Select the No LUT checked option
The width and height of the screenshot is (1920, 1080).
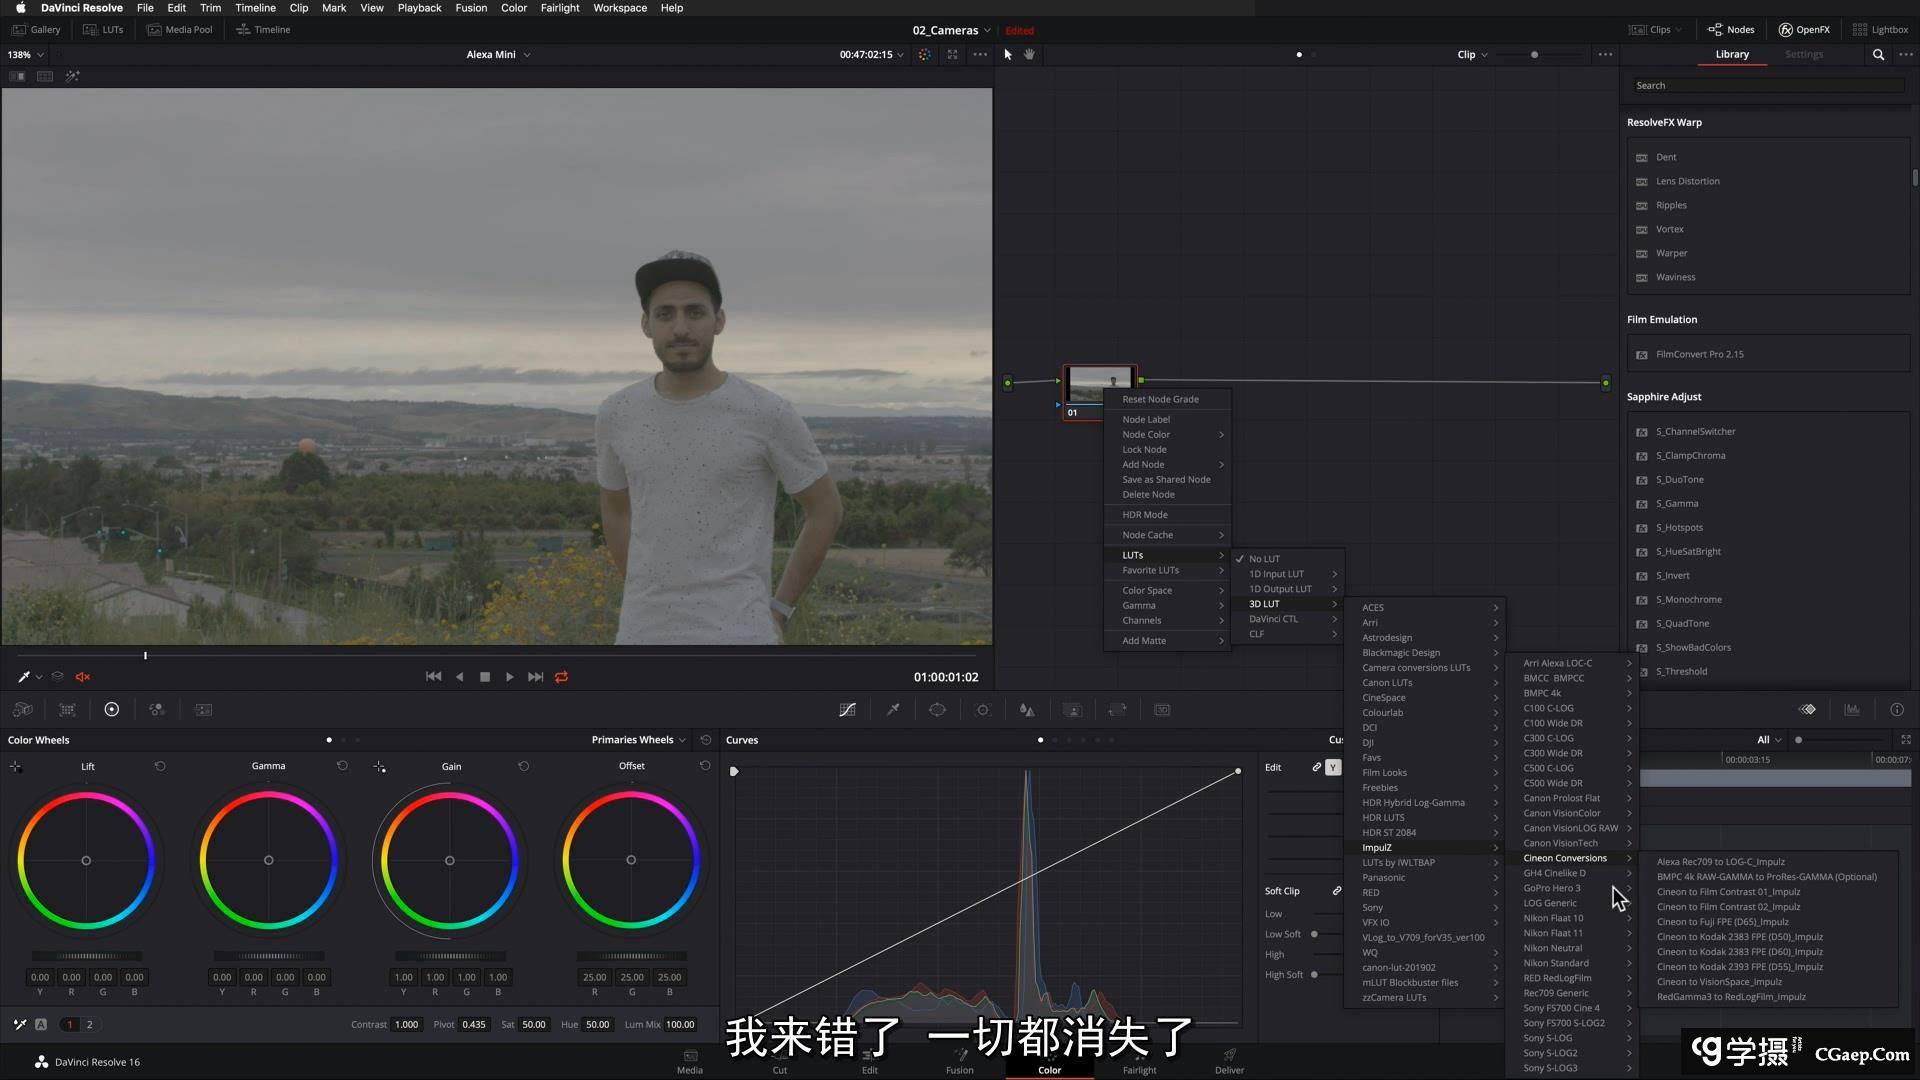[1264, 559]
